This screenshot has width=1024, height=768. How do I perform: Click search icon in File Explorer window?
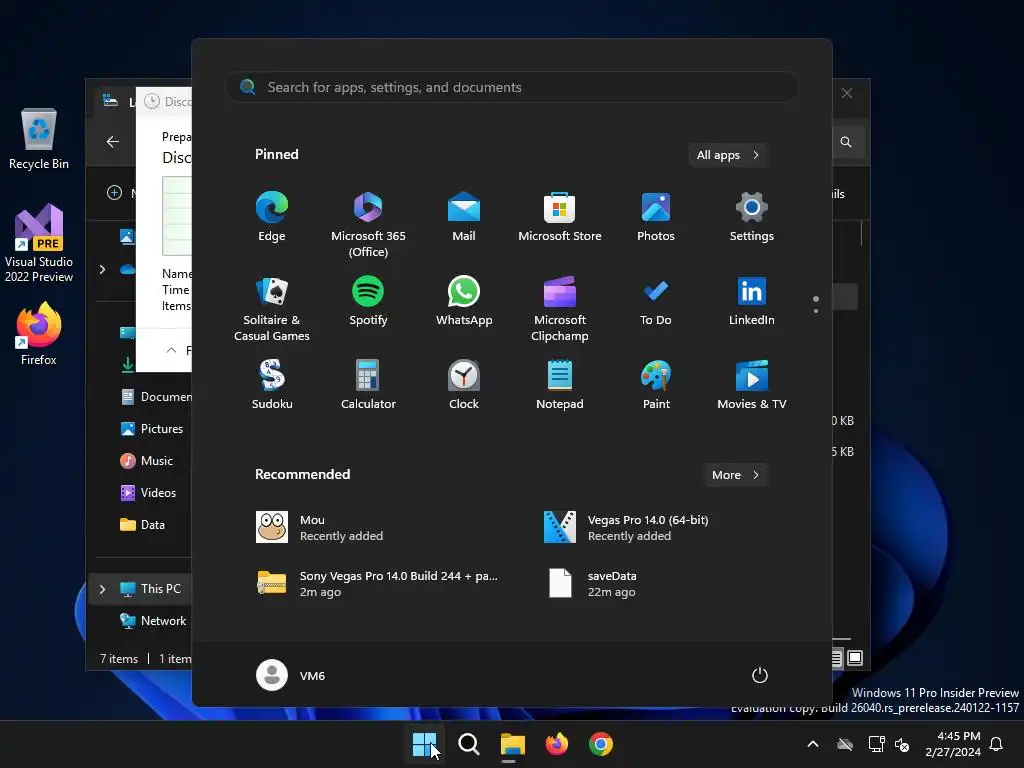tap(846, 142)
